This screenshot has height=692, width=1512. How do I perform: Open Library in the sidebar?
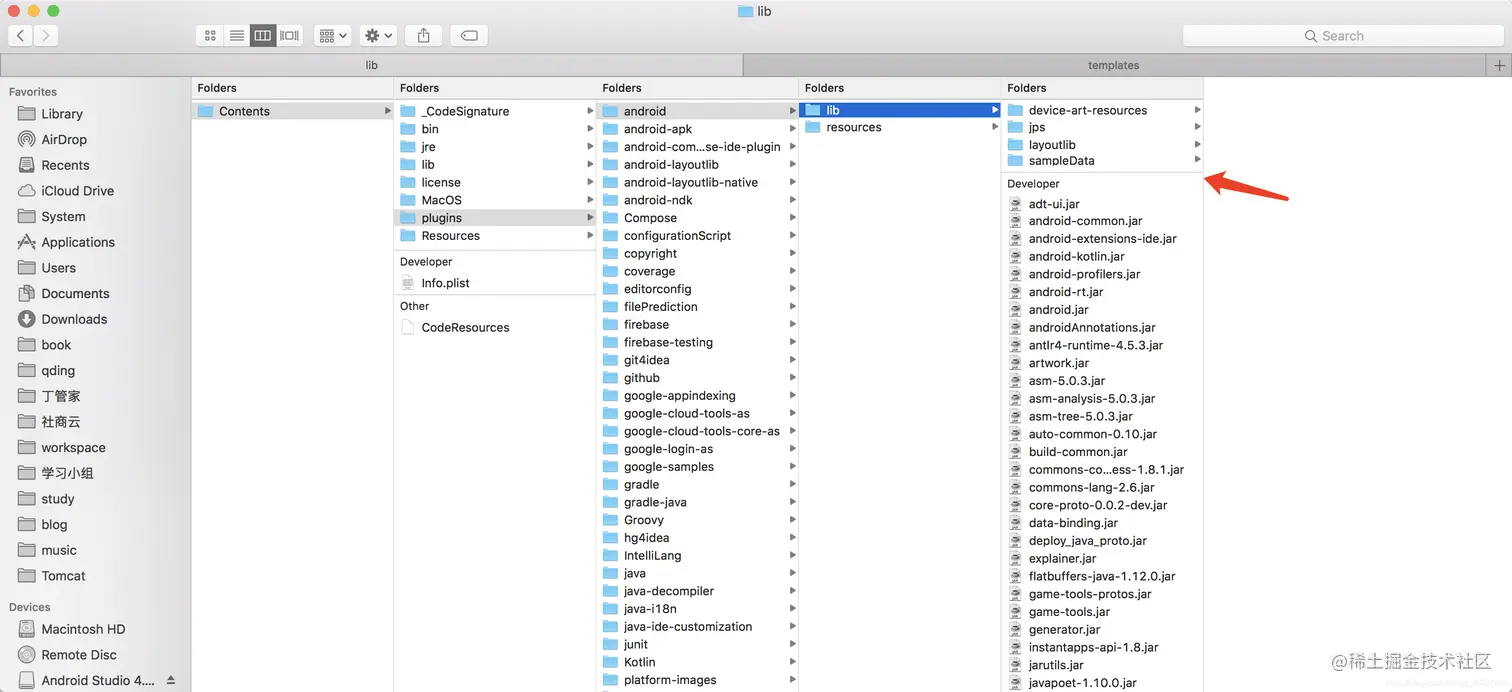tap(62, 114)
